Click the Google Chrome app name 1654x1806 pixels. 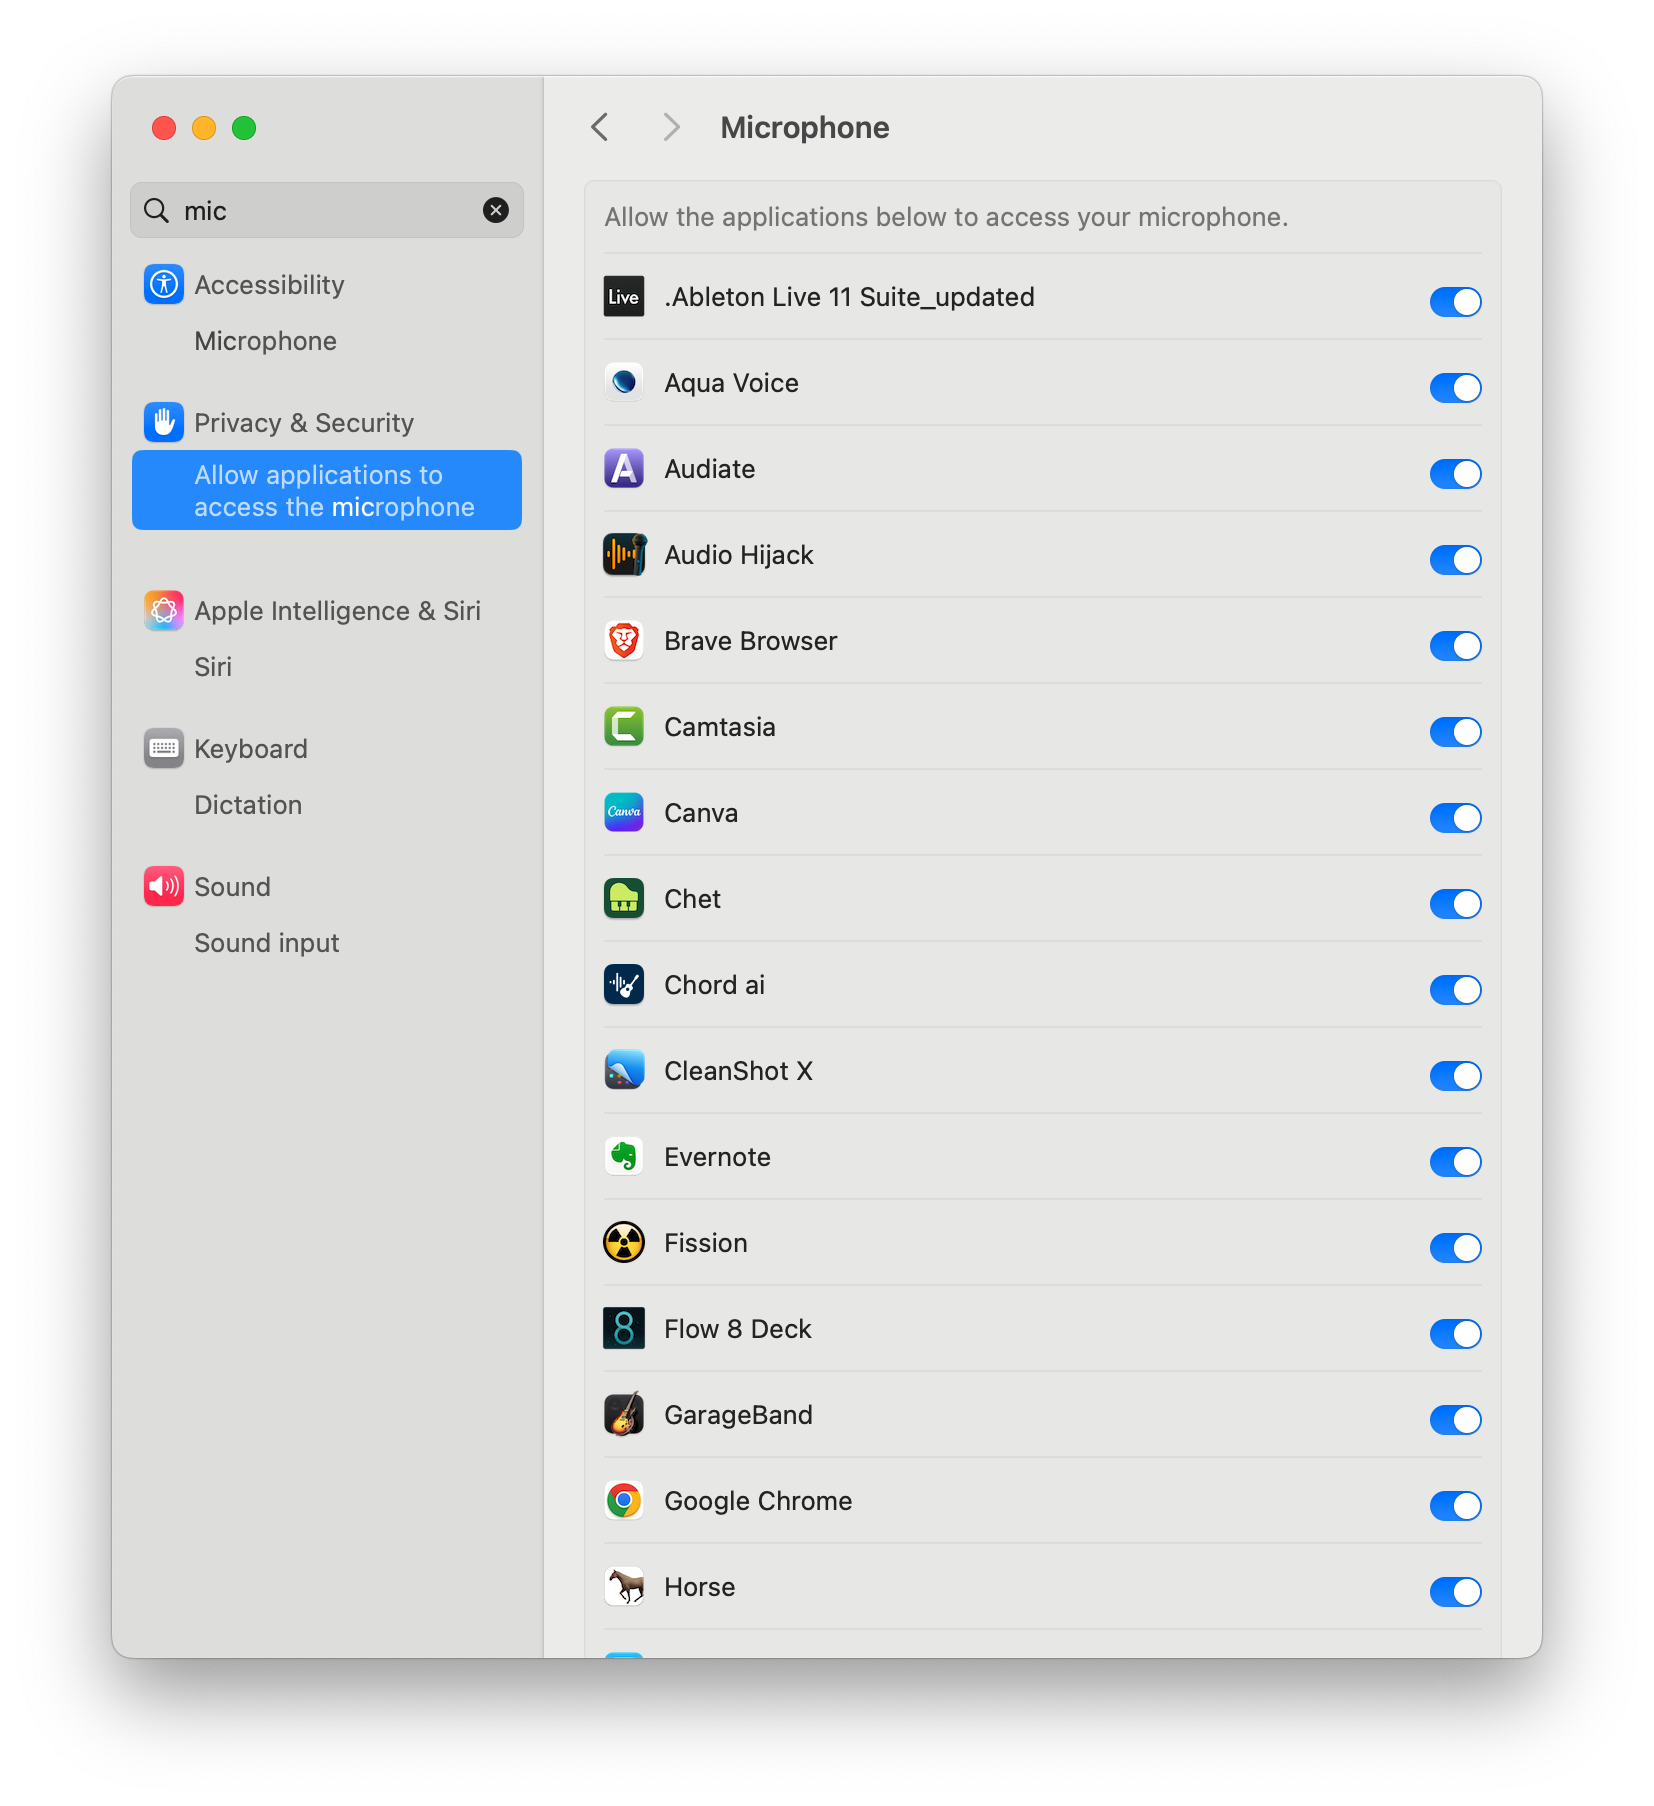pos(758,1501)
